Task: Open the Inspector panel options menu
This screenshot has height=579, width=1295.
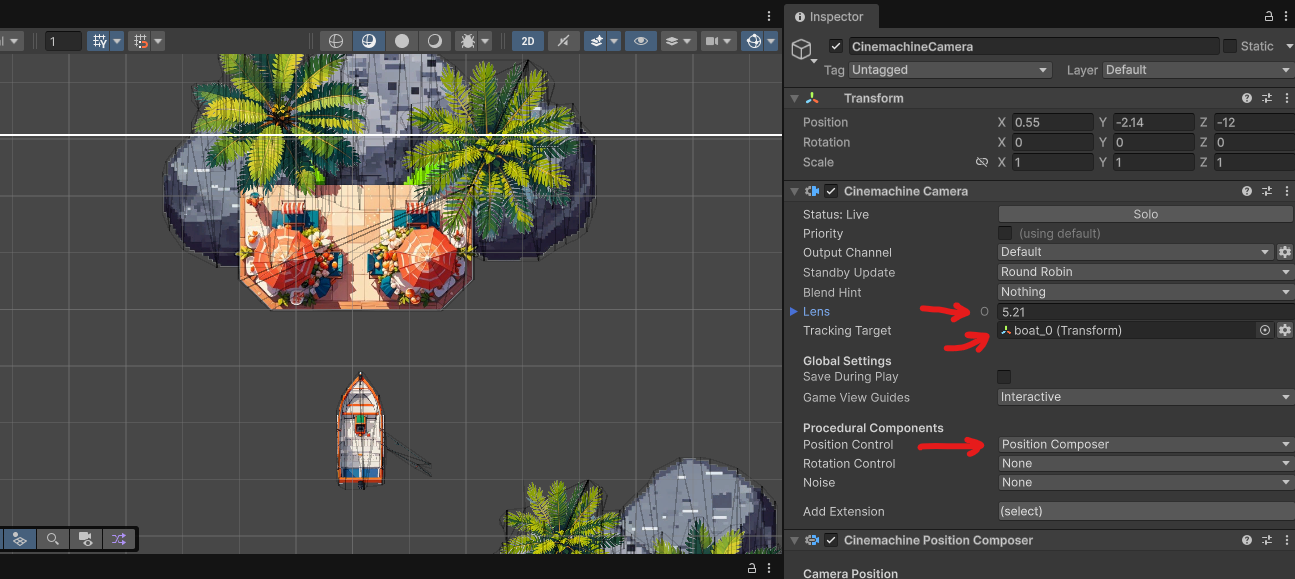Action: click(1288, 16)
